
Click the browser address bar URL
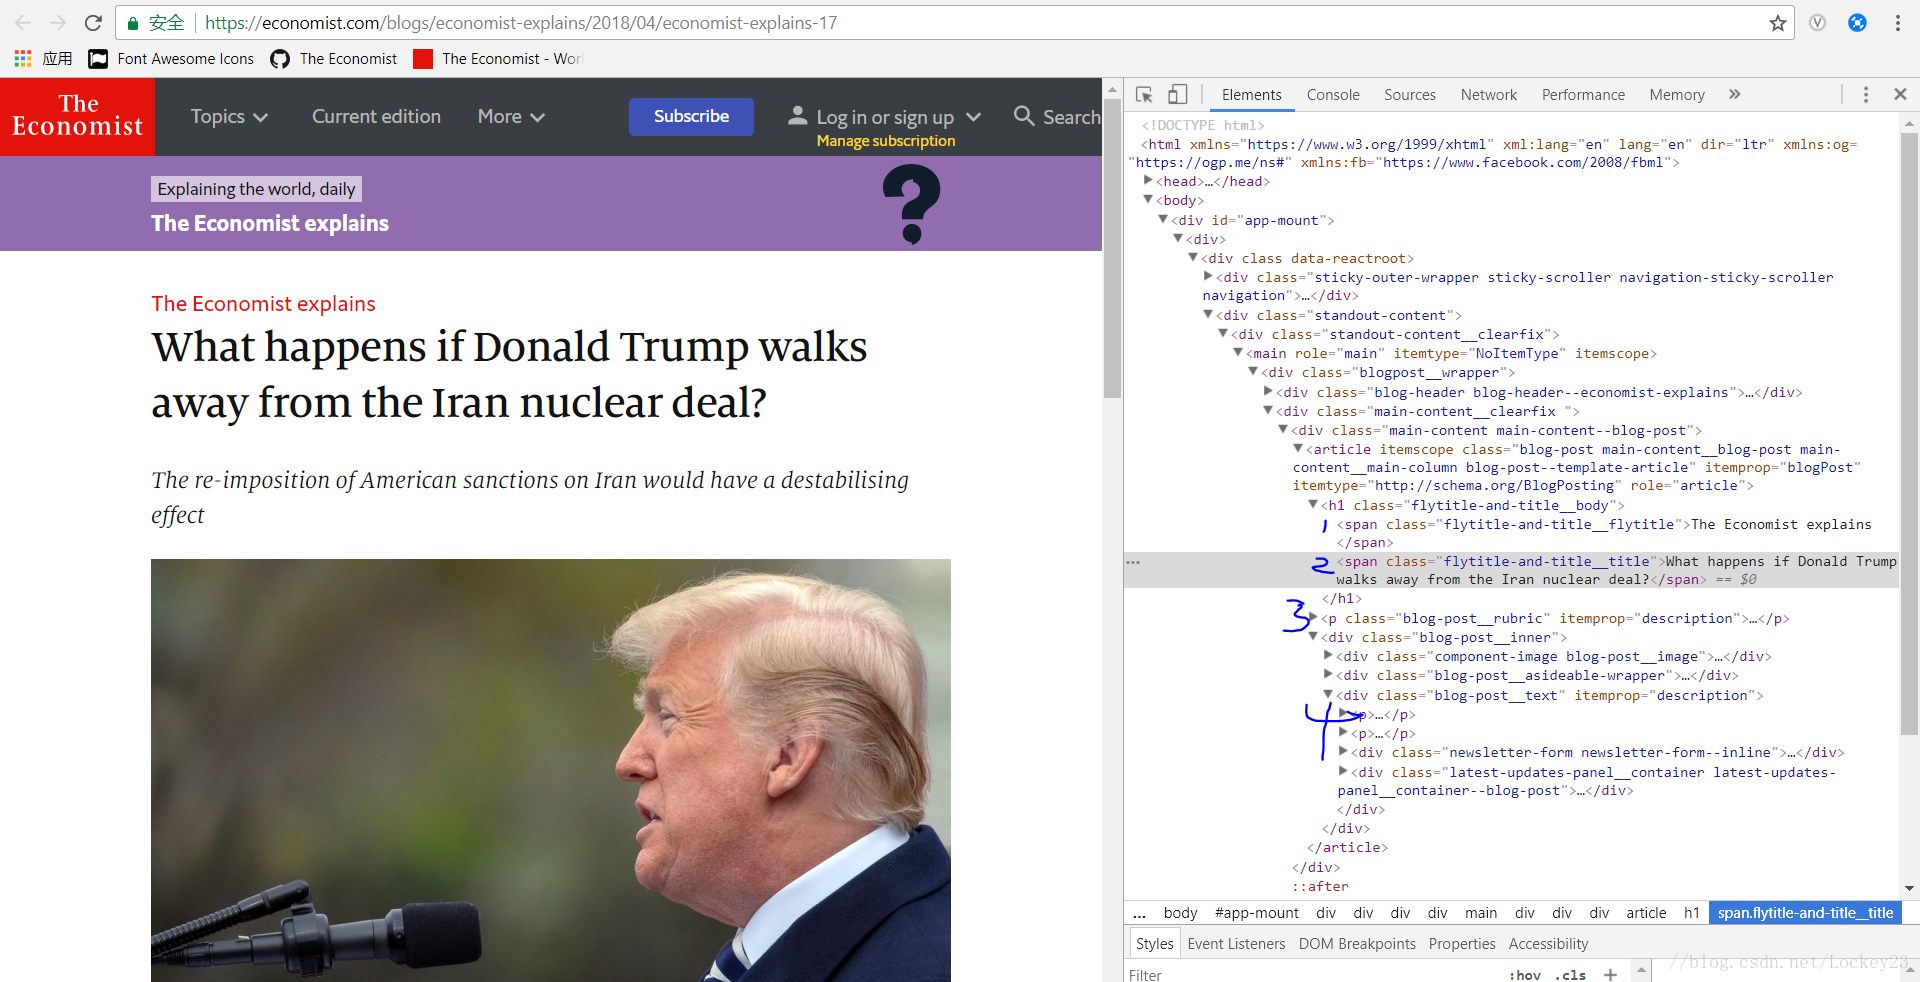(x=520, y=23)
